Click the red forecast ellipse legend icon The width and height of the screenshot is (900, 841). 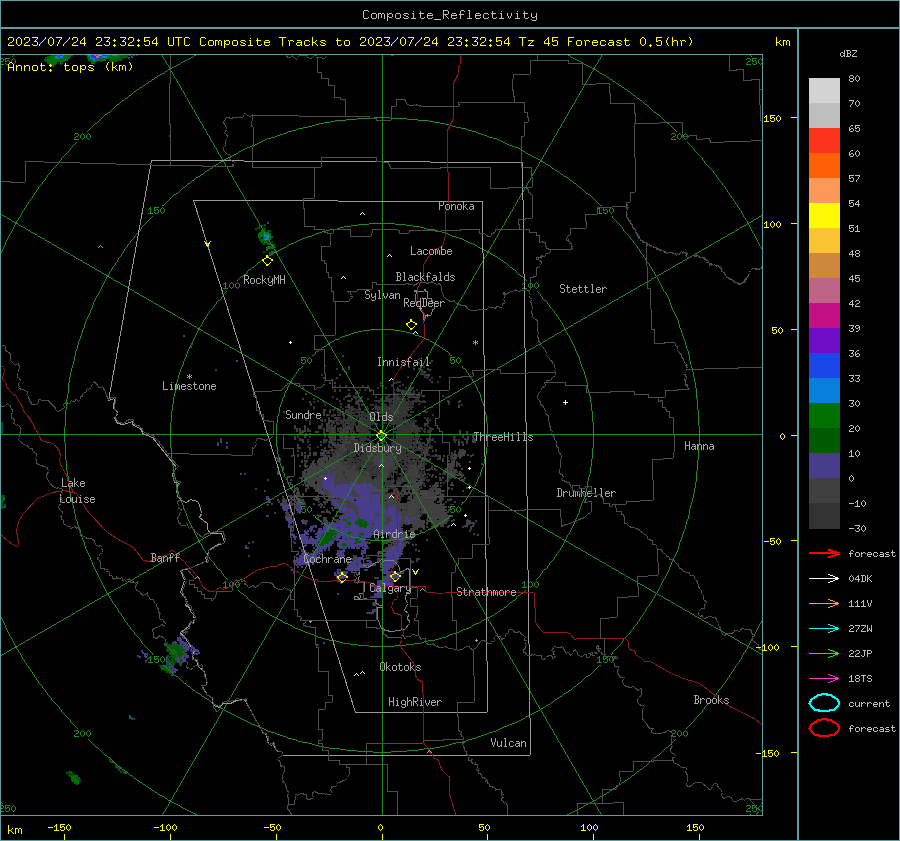click(824, 728)
